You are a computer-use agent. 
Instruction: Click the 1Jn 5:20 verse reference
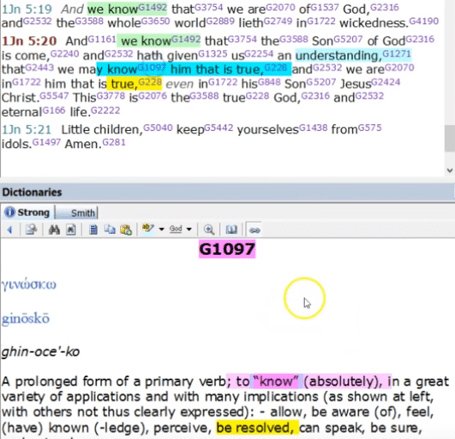point(29,41)
